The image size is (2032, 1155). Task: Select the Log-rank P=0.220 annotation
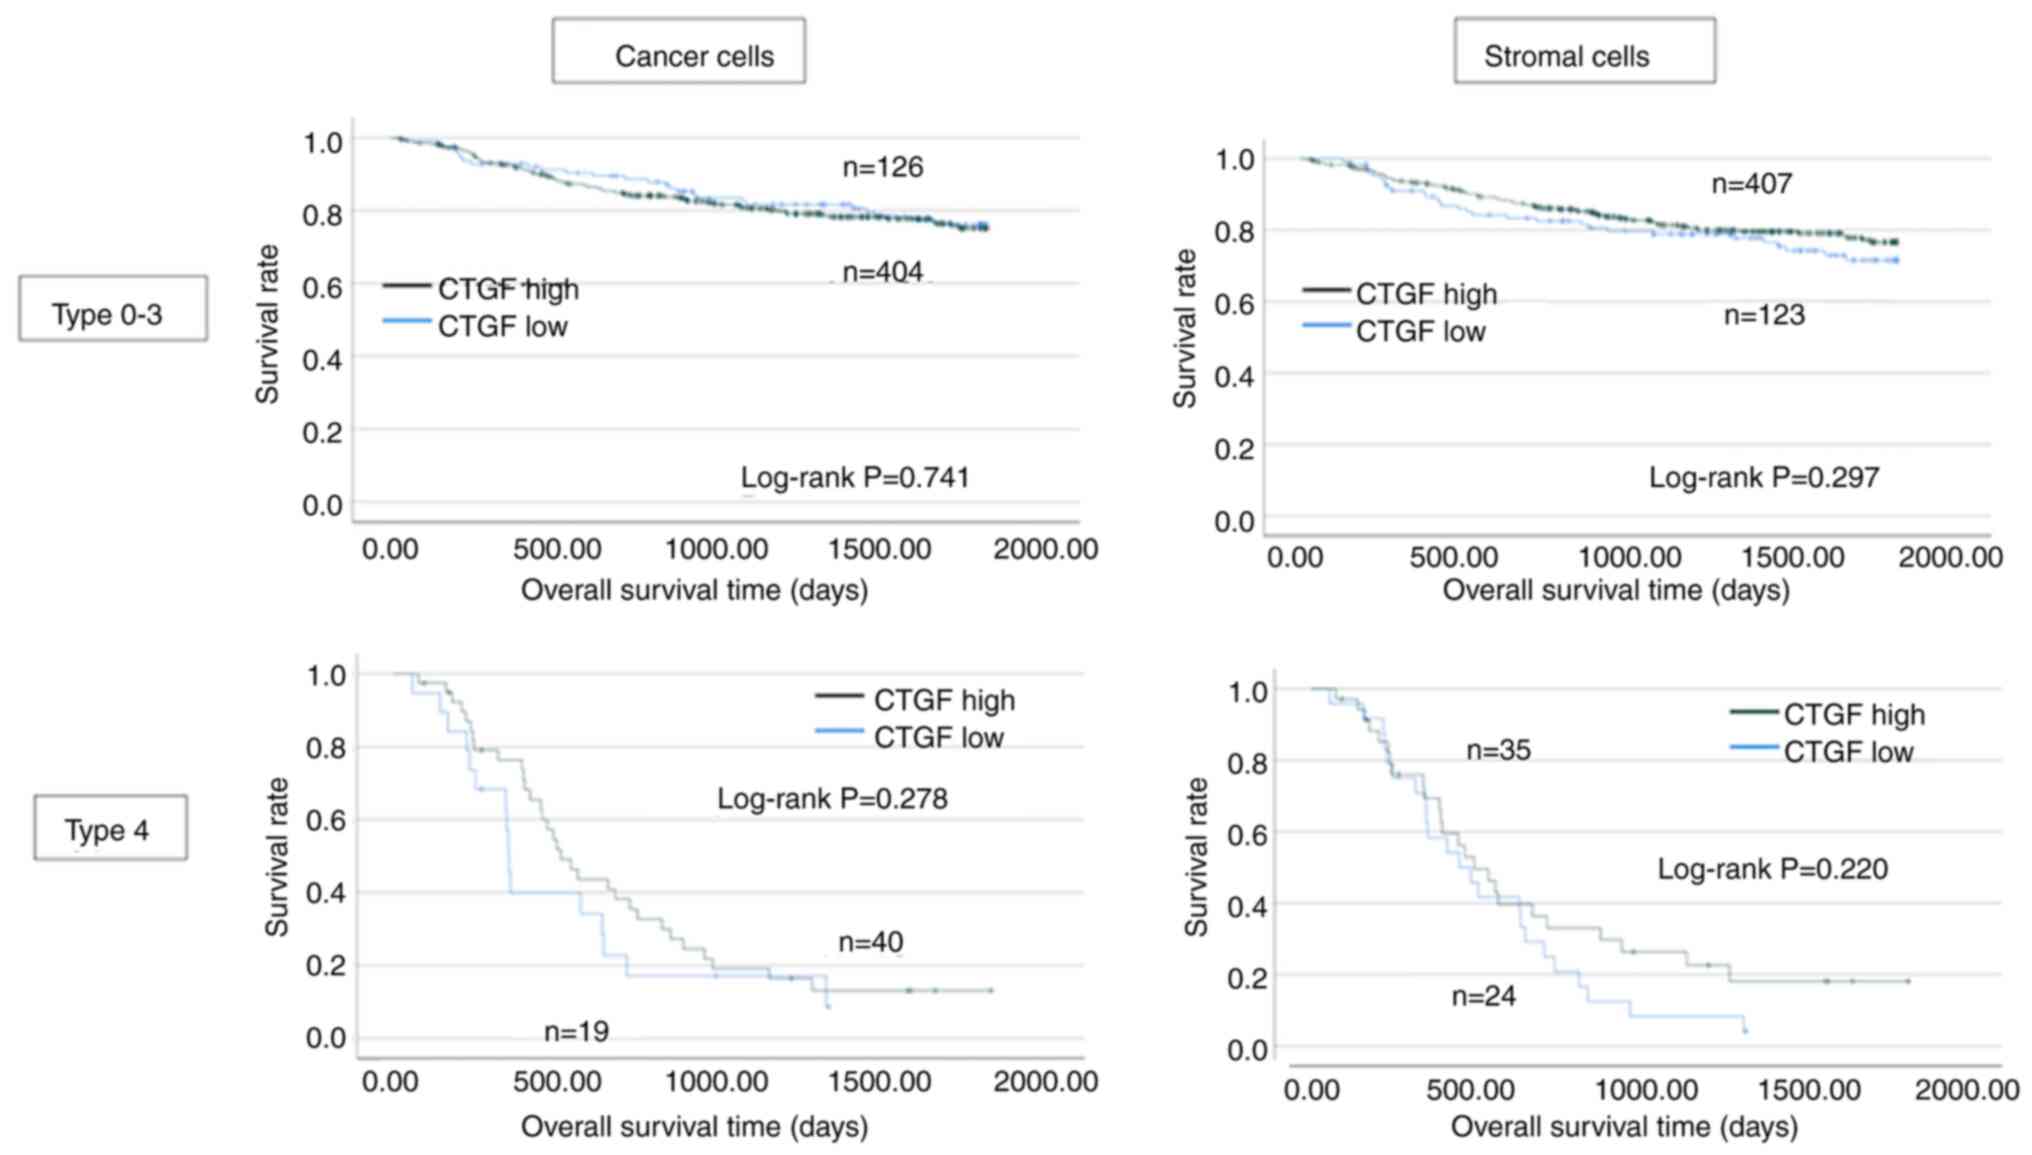click(x=1772, y=869)
